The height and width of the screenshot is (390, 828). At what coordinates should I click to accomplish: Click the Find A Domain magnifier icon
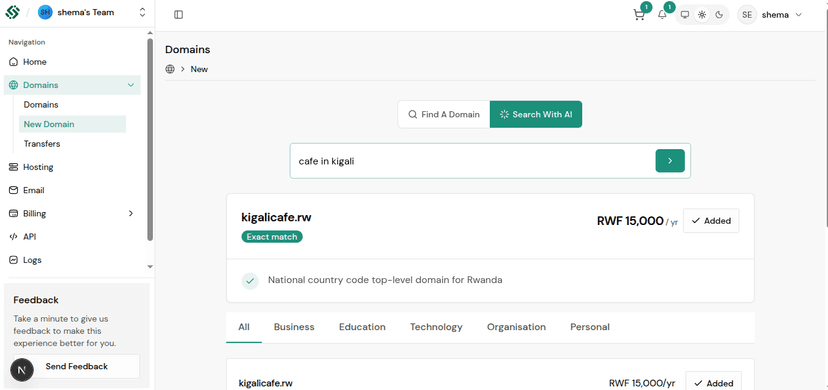[x=412, y=114]
